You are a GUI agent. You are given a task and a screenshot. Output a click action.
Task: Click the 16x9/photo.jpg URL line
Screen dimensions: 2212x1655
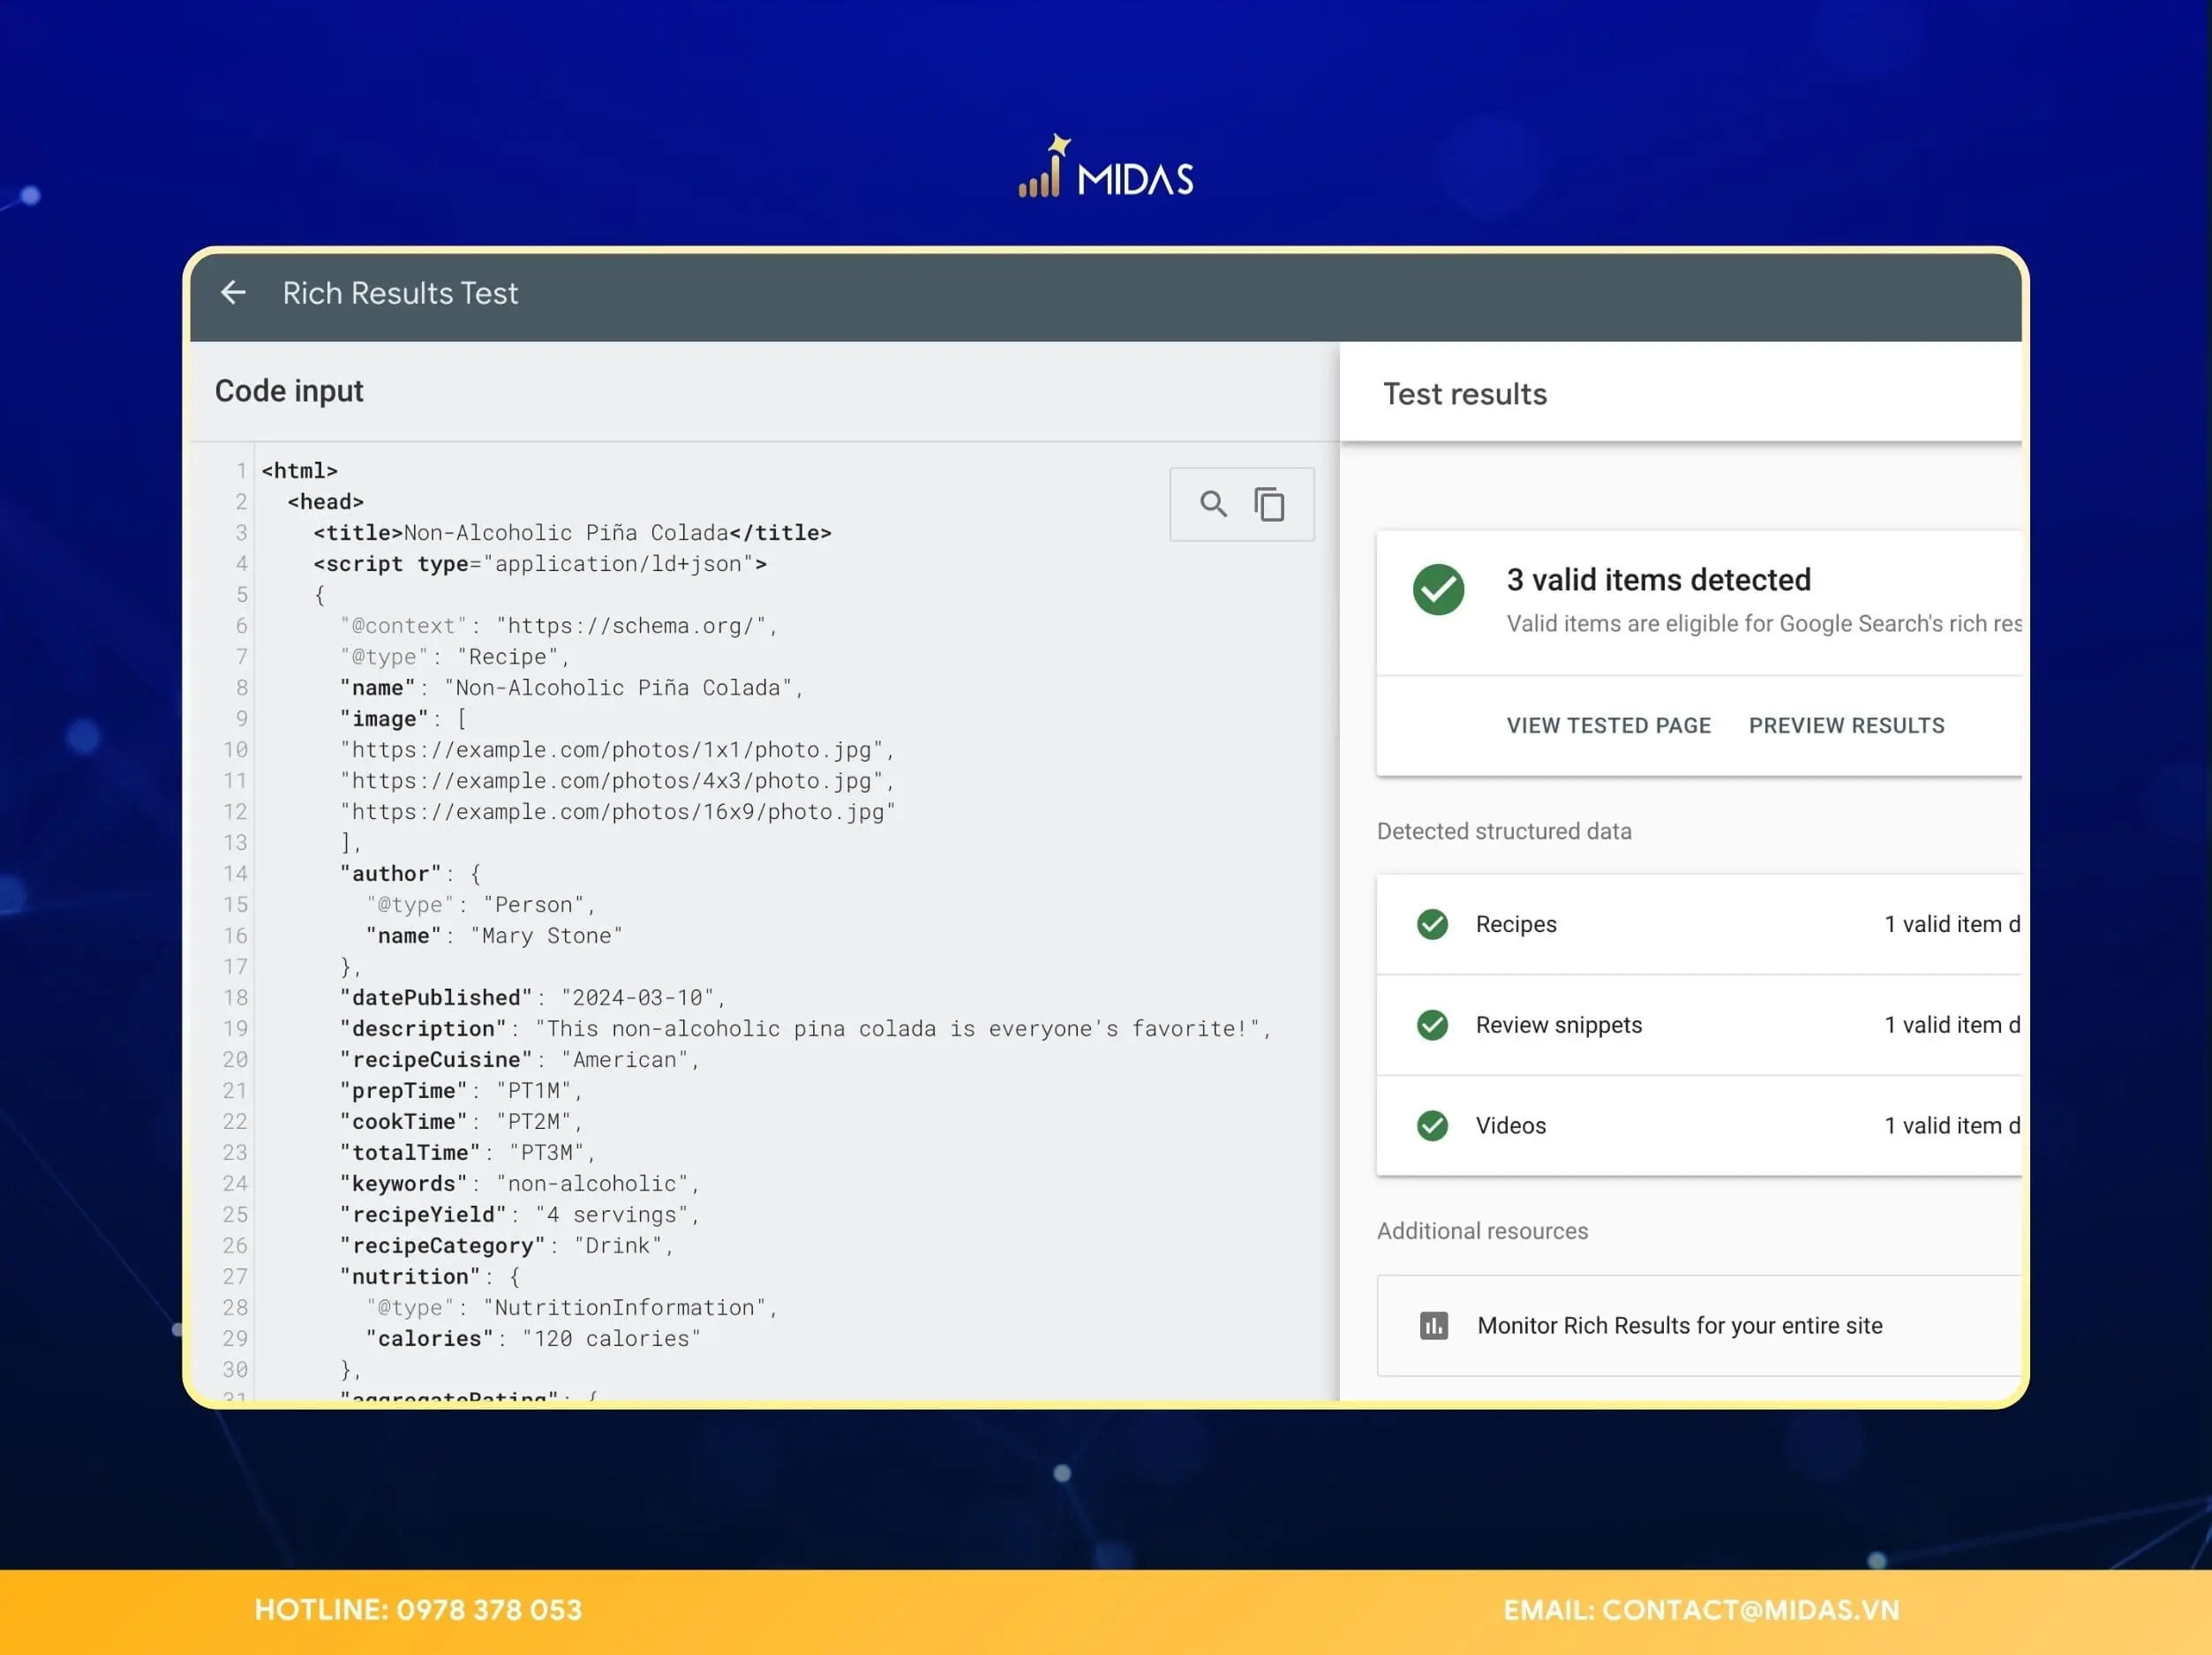(617, 812)
